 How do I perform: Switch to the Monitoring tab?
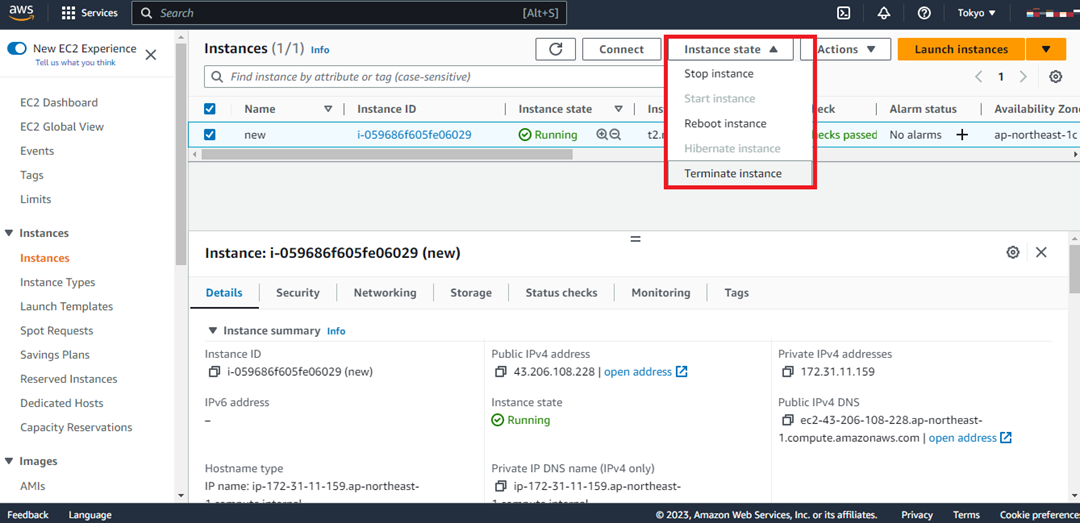[661, 293]
